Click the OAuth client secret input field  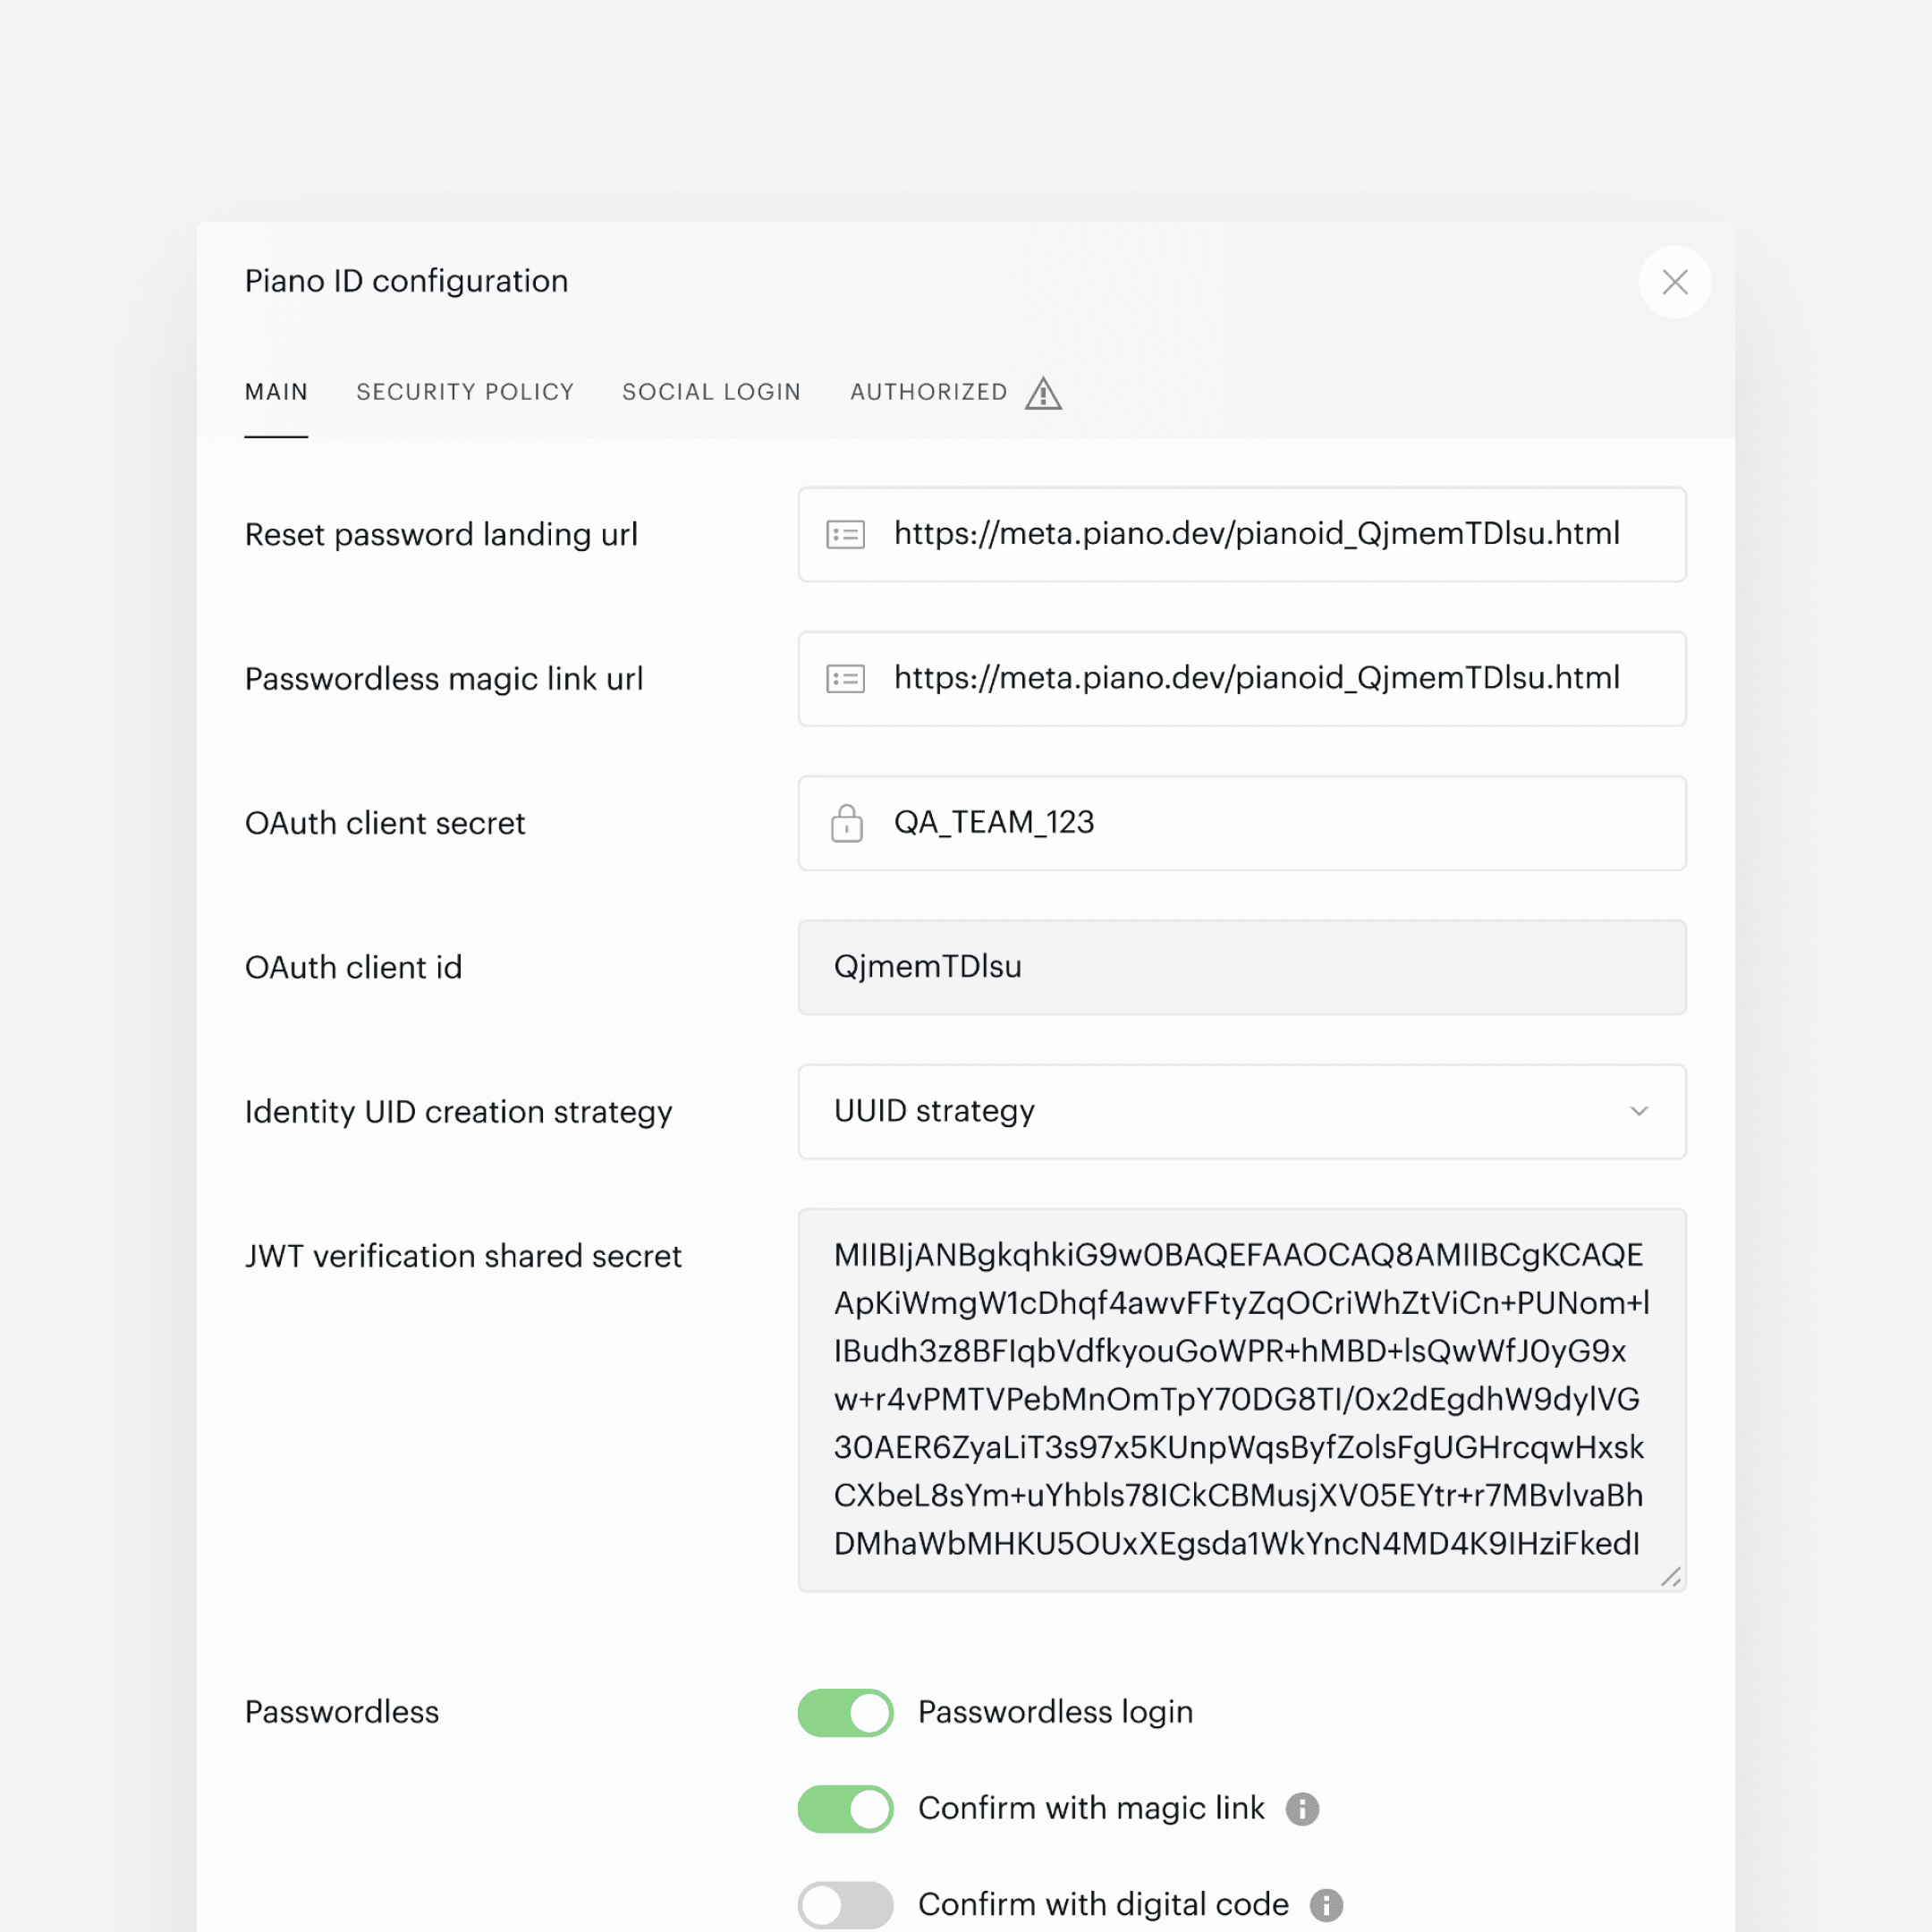pyautogui.click(x=1280, y=823)
